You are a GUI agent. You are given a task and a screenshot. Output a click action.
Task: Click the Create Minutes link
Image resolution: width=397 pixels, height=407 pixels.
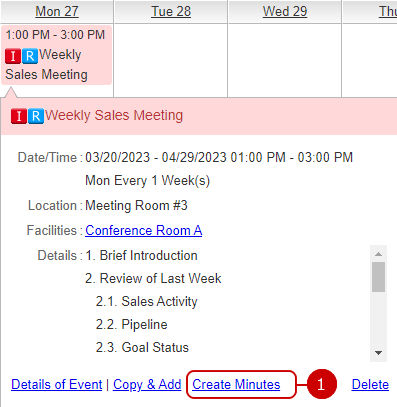click(x=236, y=384)
